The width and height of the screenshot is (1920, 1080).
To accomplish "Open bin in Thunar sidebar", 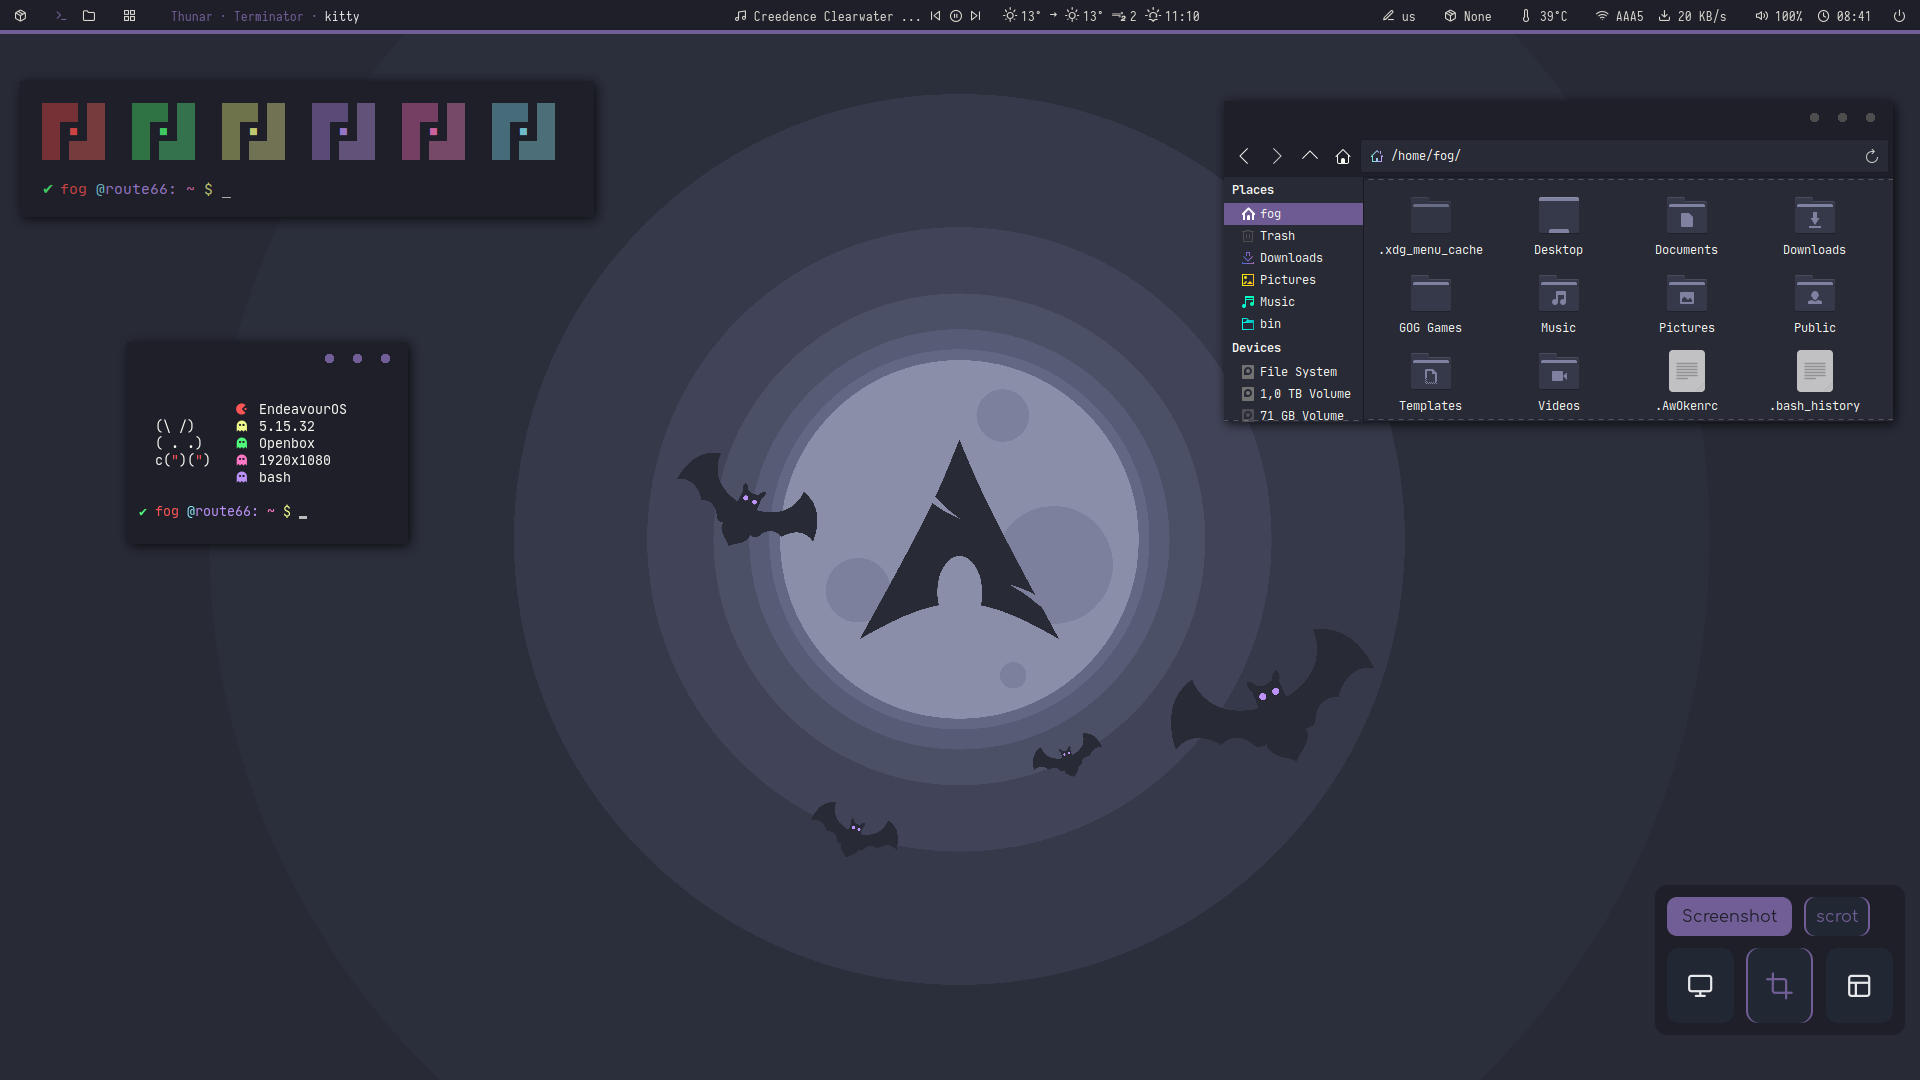I will (1293, 324).
